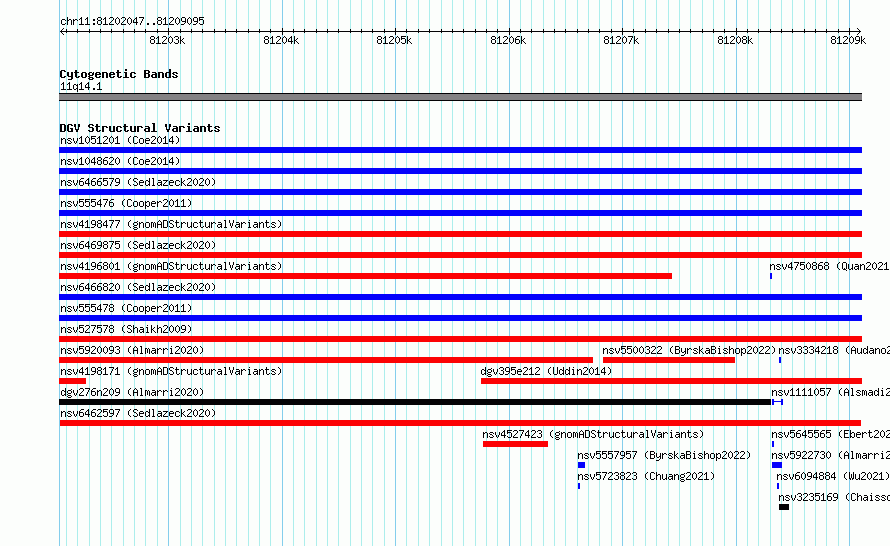Click the blue bar of nsv1051201

[460, 150]
